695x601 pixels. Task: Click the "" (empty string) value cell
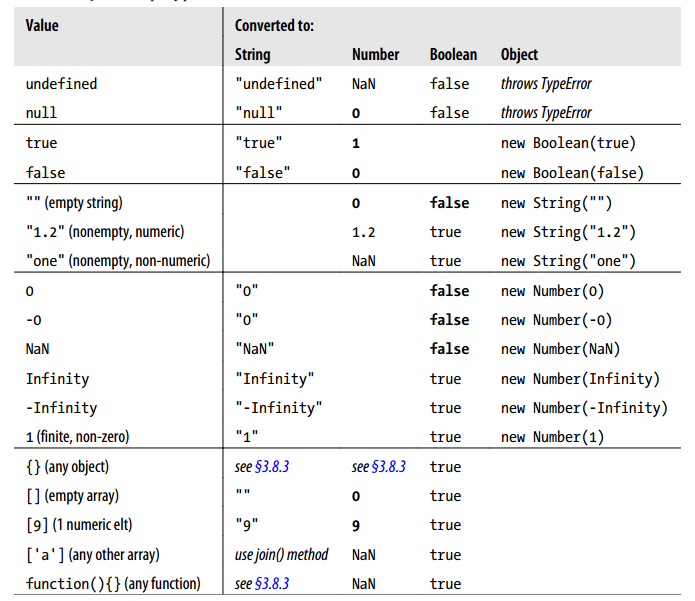pyautogui.click(x=74, y=203)
